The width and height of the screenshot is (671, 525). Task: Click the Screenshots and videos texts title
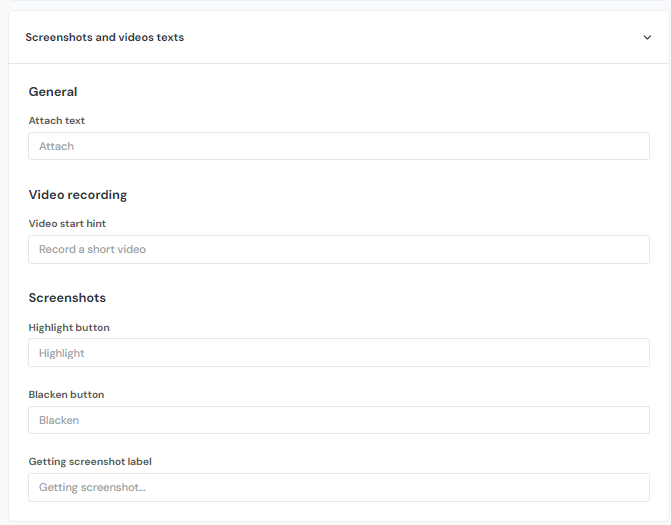coord(104,37)
